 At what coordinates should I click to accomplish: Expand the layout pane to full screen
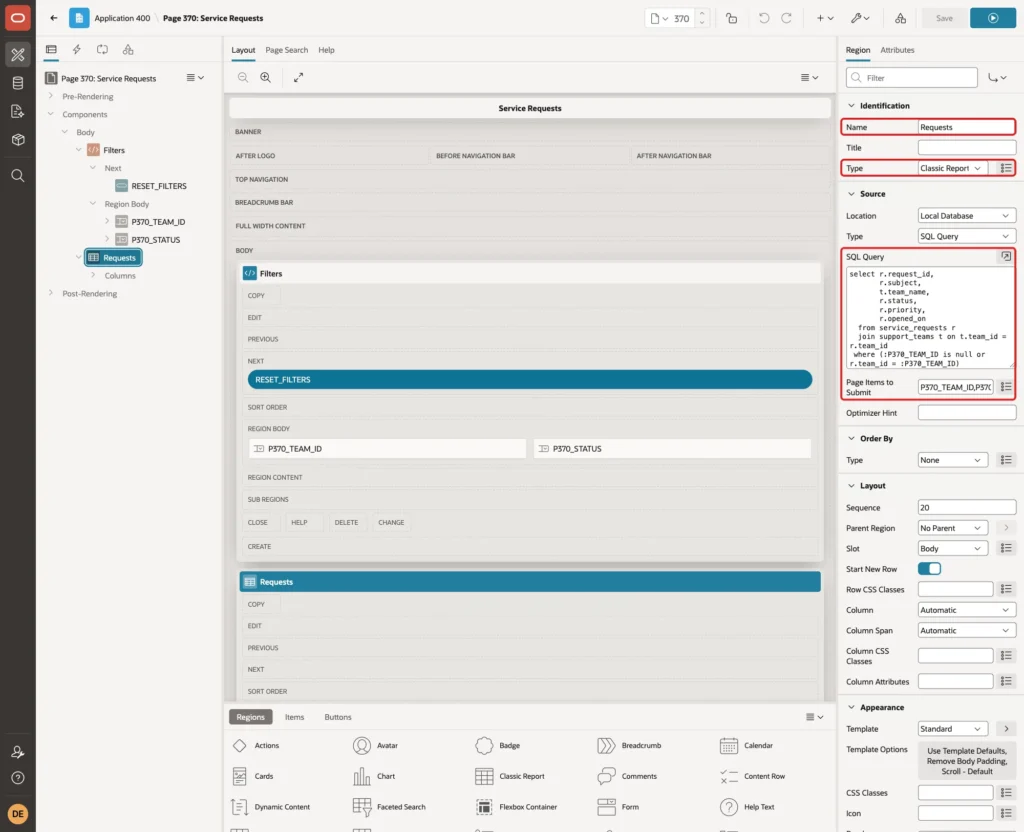[x=298, y=77]
